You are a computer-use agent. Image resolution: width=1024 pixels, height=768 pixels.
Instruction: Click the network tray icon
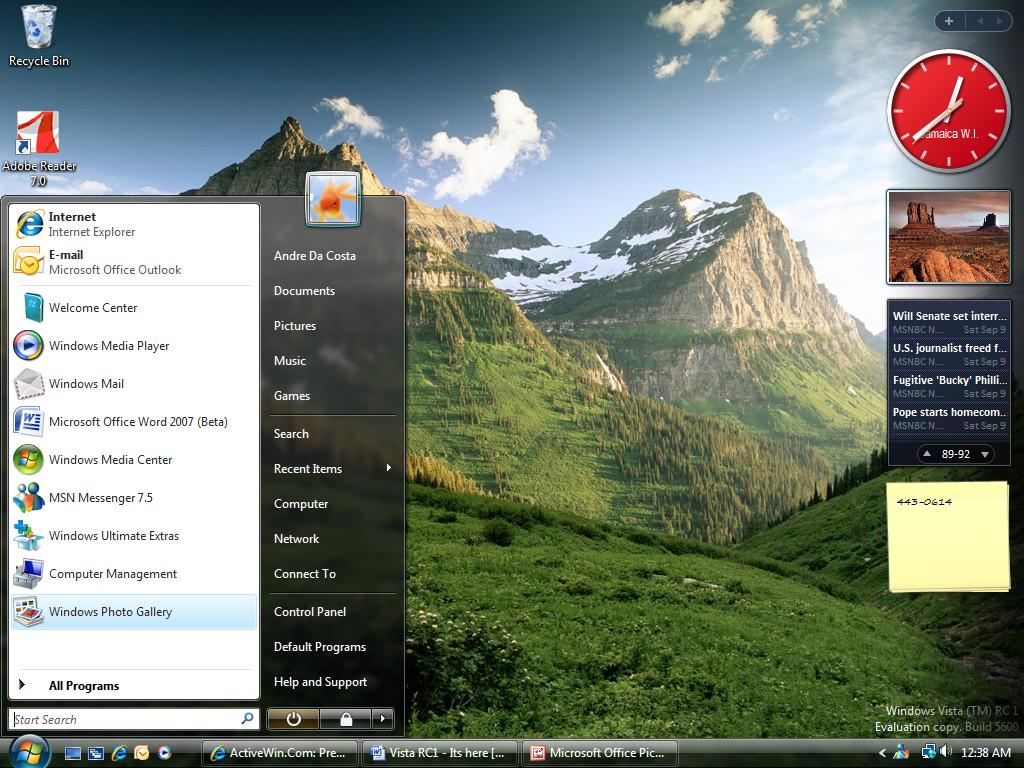927,752
